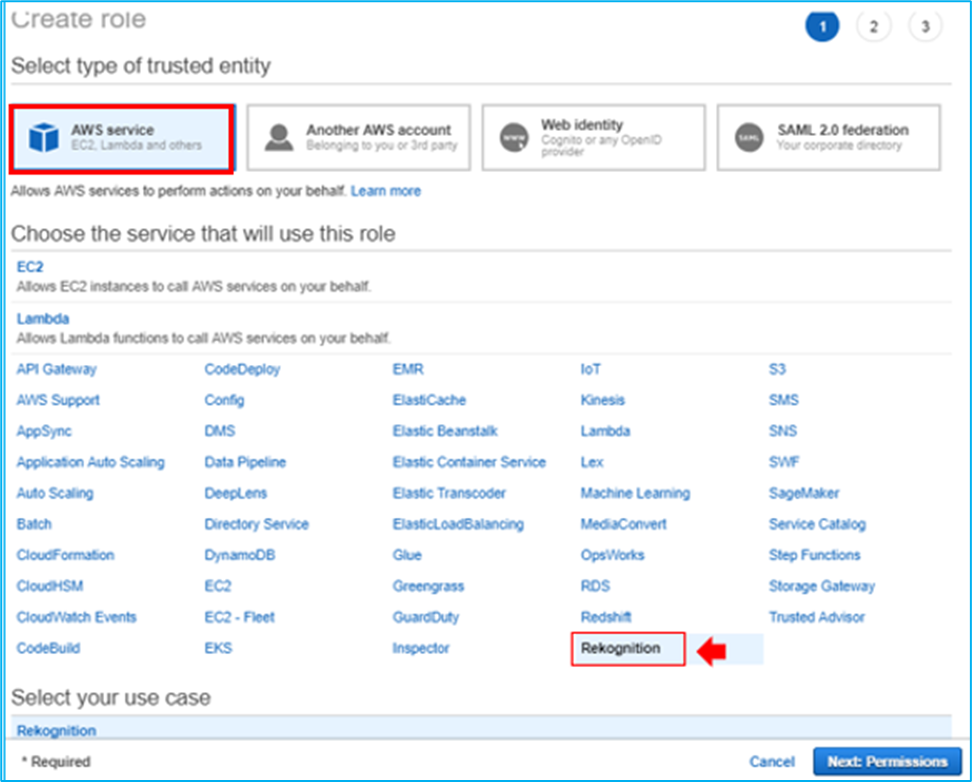This screenshot has width=972, height=782.
Task: Click Next: Permissions button
Action: pos(887,761)
